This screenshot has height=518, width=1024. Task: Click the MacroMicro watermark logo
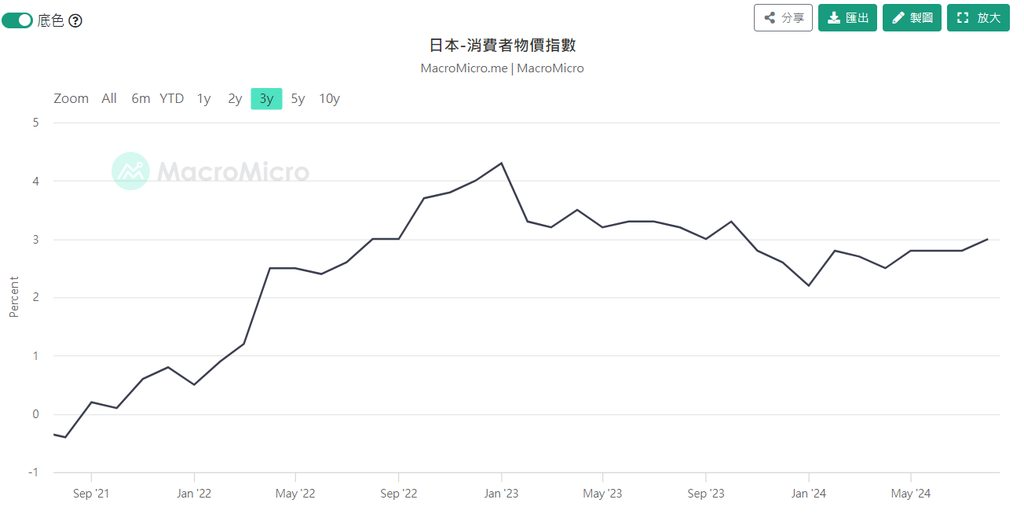(x=211, y=171)
